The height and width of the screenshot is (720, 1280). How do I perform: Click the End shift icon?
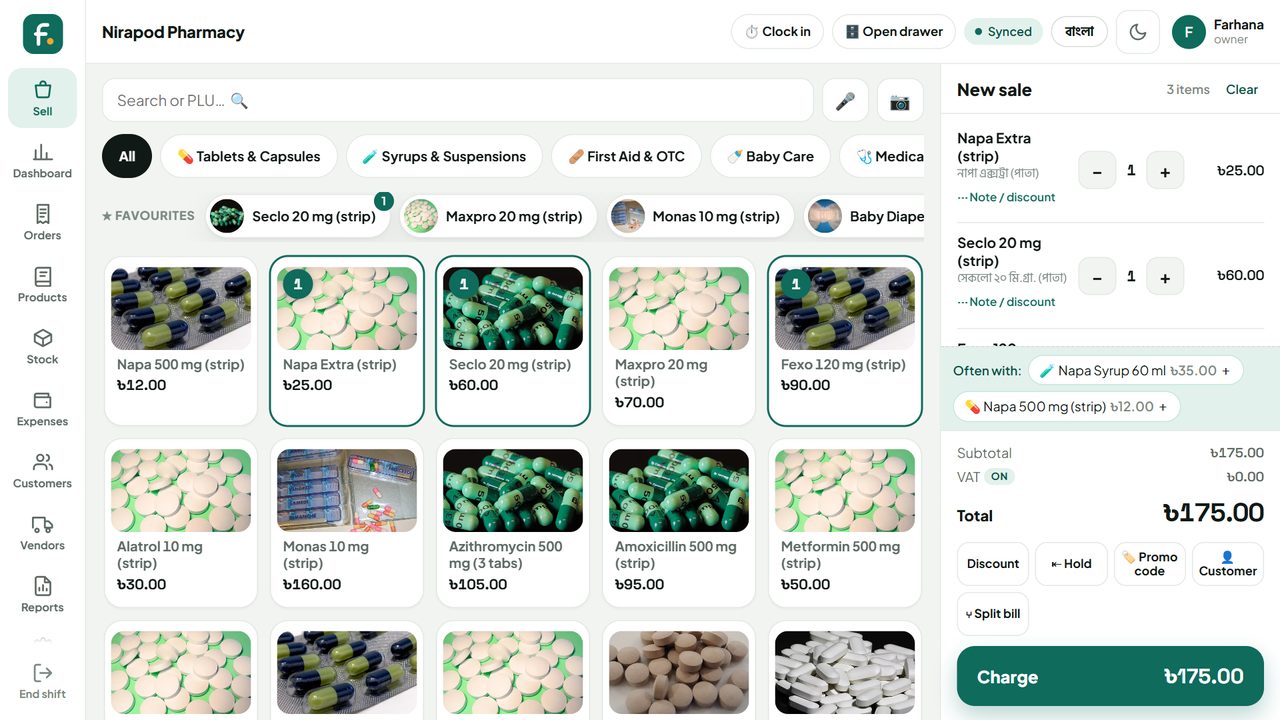click(x=42, y=681)
